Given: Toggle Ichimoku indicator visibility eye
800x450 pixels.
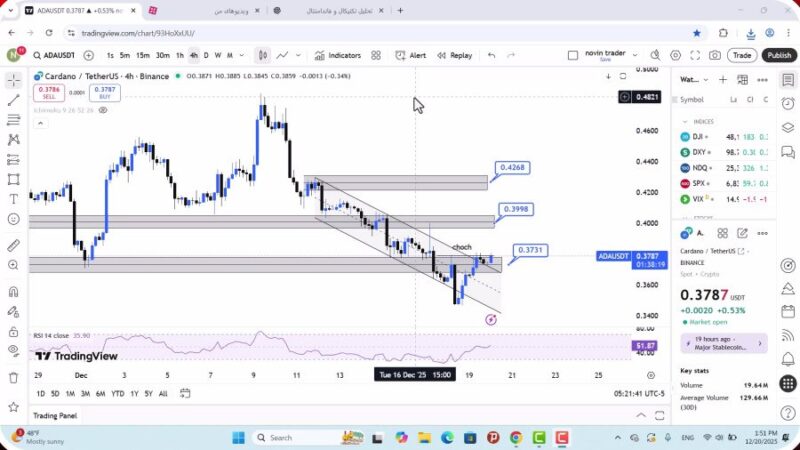Looking at the screenshot, I should (103, 110).
